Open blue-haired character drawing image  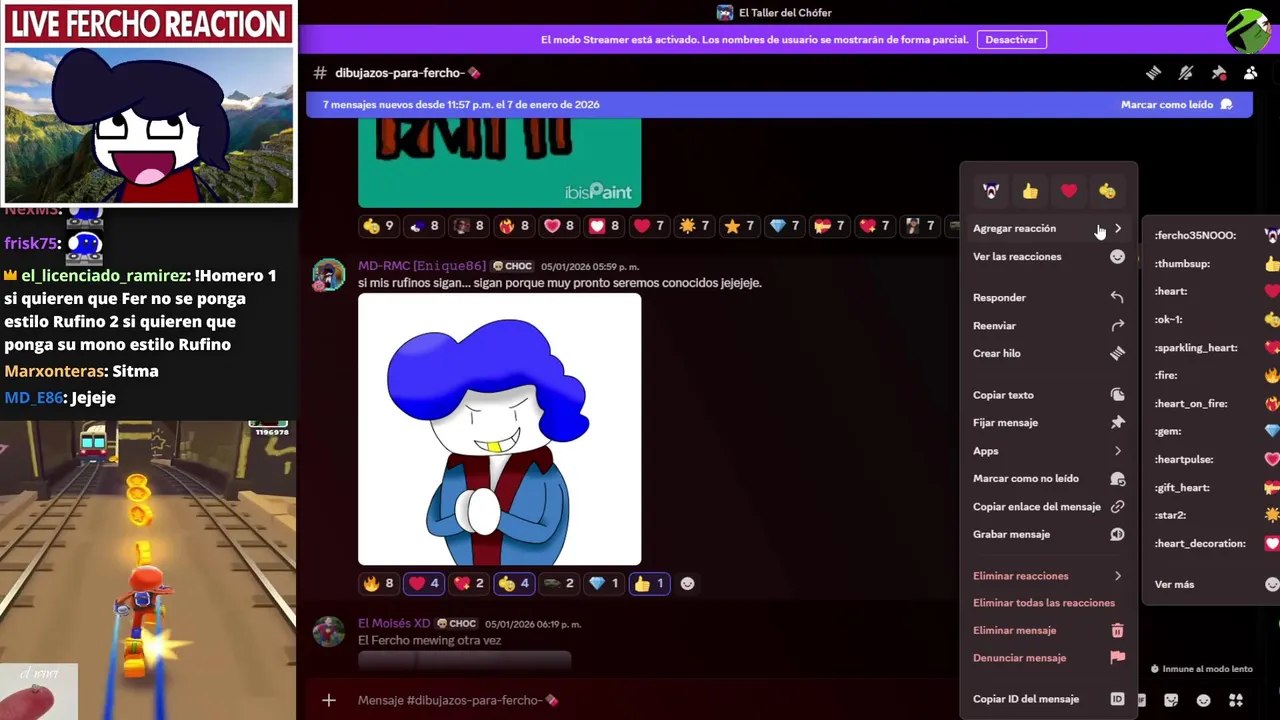point(500,429)
